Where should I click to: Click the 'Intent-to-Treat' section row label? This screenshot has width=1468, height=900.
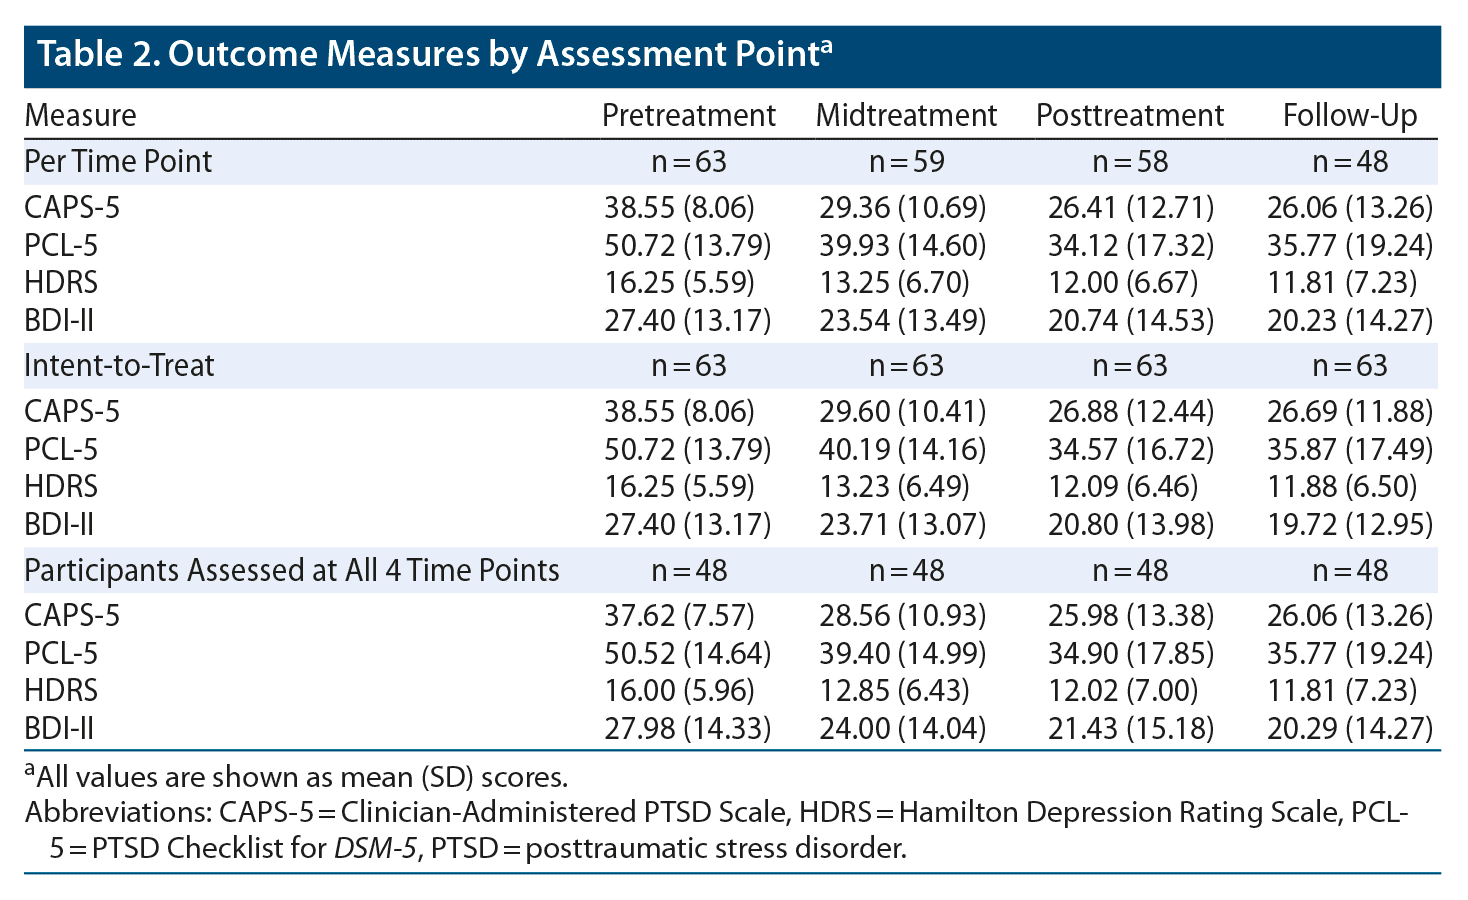(119, 366)
